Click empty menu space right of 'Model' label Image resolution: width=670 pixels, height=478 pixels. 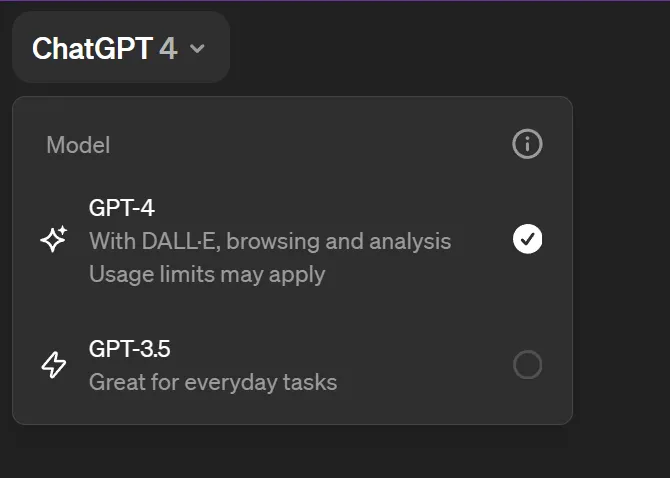click(x=300, y=145)
